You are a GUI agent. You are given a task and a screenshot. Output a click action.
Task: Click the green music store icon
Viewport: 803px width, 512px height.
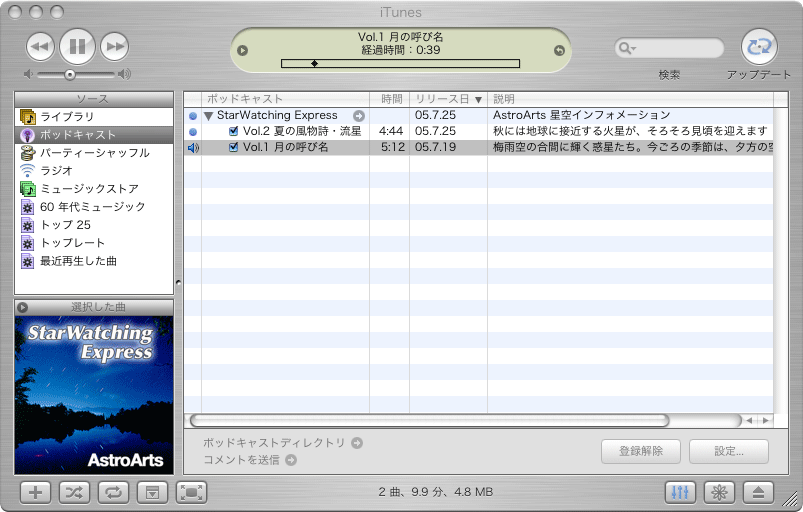coord(28,189)
